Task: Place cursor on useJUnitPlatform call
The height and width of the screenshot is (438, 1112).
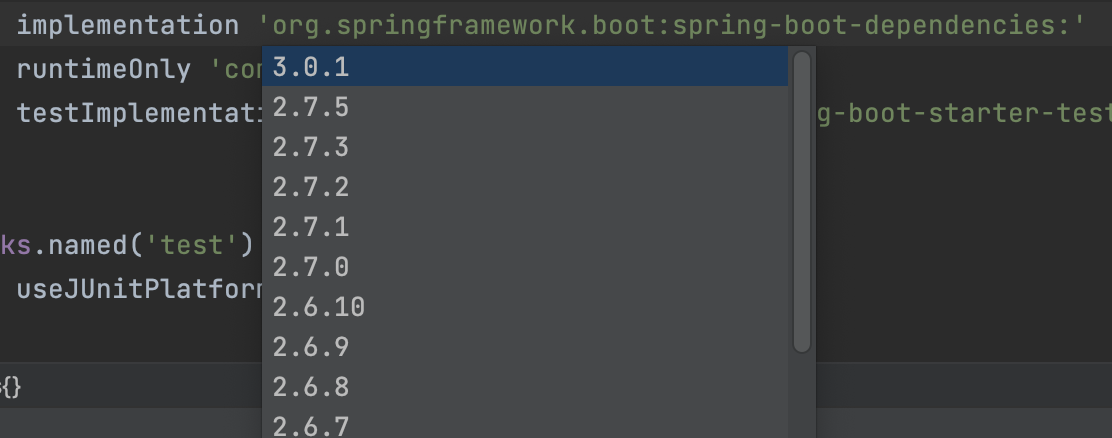Action: click(140, 290)
